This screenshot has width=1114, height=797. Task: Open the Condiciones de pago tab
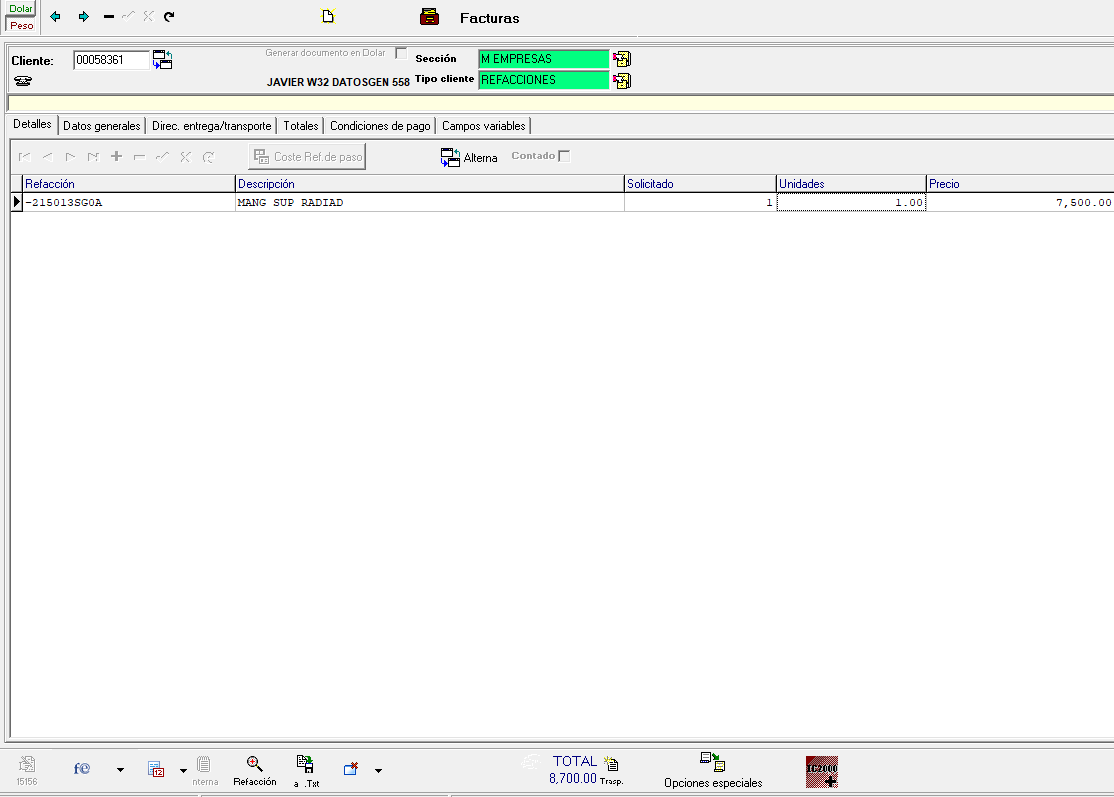click(380, 126)
